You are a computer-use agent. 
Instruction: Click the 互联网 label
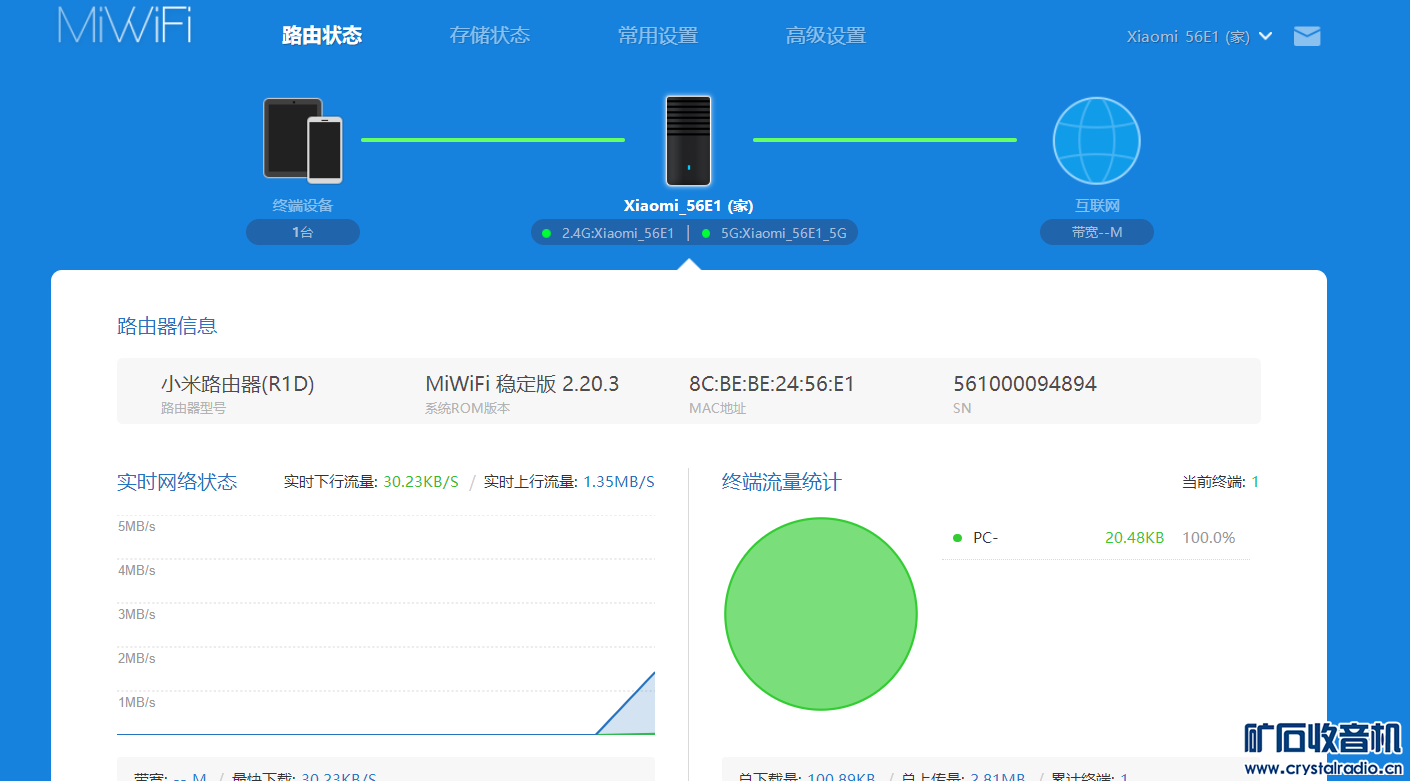(1097, 206)
